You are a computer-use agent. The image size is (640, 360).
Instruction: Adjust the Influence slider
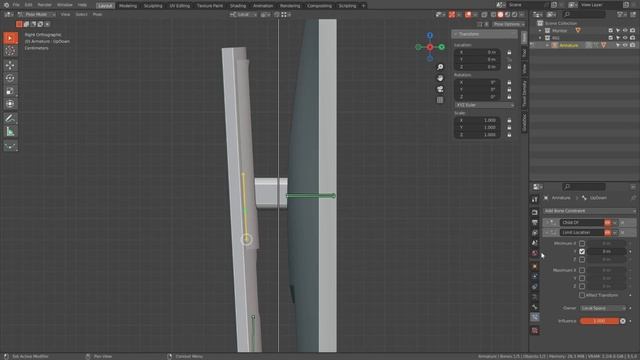click(x=599, y=321)
